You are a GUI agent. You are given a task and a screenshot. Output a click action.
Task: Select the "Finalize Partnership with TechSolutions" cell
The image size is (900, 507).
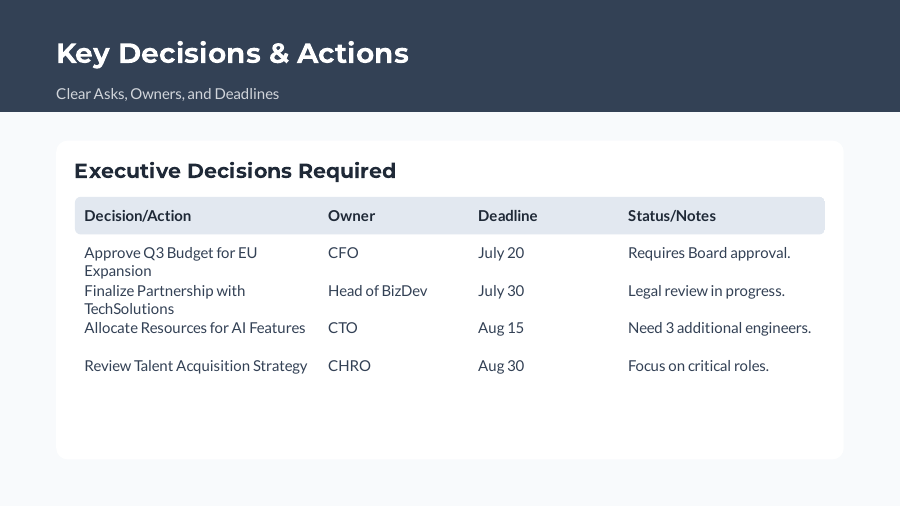tap(164, 300)
